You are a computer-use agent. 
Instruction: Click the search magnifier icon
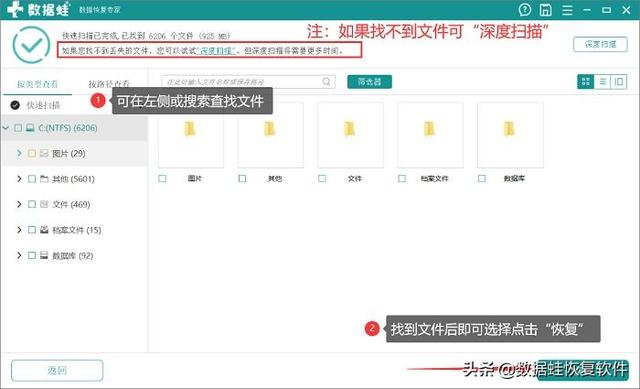327,82
